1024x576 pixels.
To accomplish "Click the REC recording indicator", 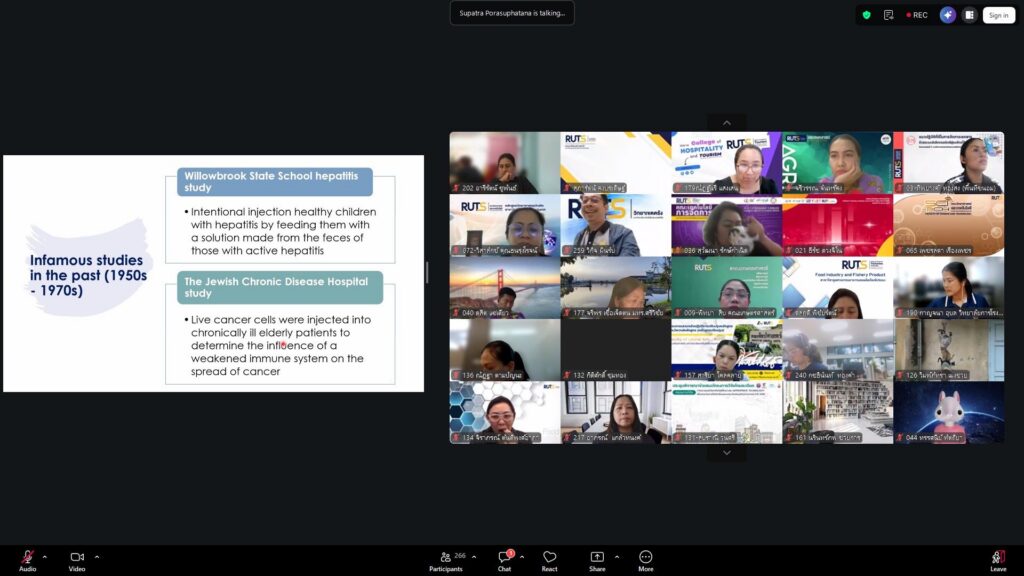I will click(x=916, y=15).
